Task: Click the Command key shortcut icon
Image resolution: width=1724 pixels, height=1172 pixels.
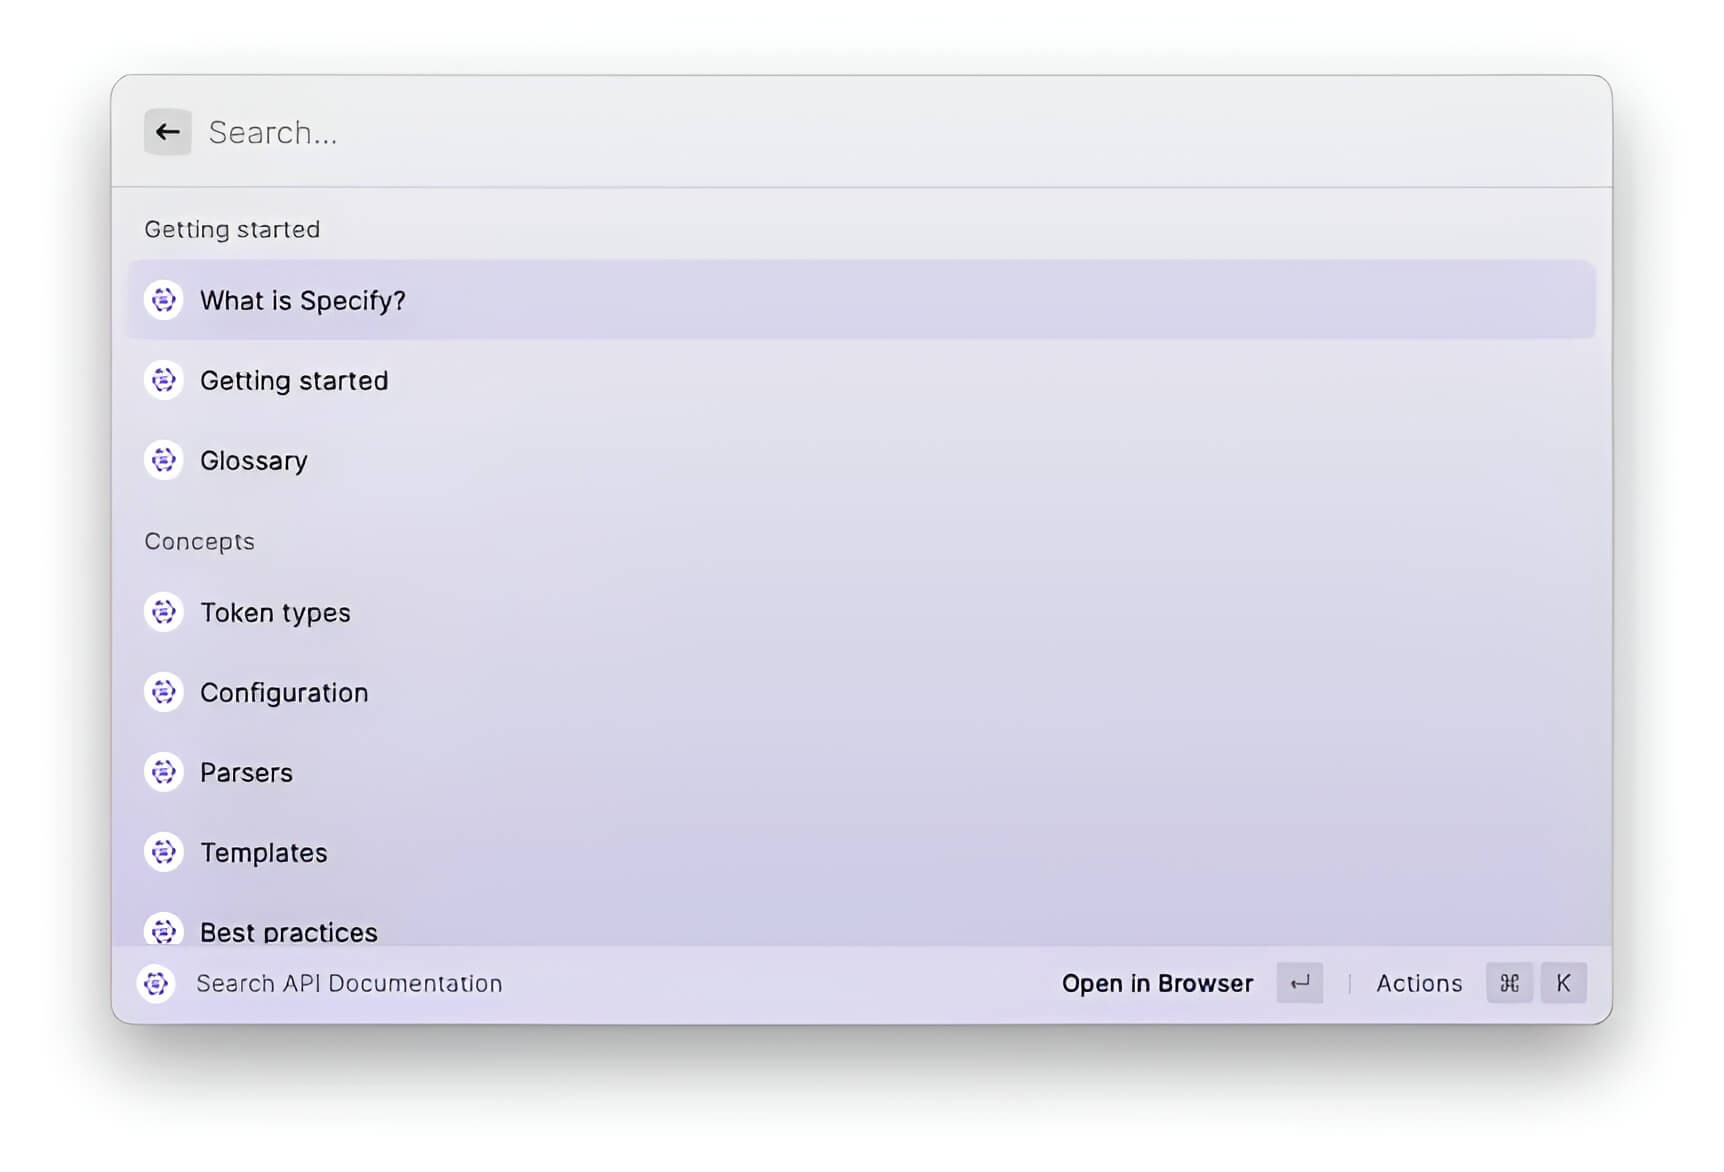Action: point(1509,983)
